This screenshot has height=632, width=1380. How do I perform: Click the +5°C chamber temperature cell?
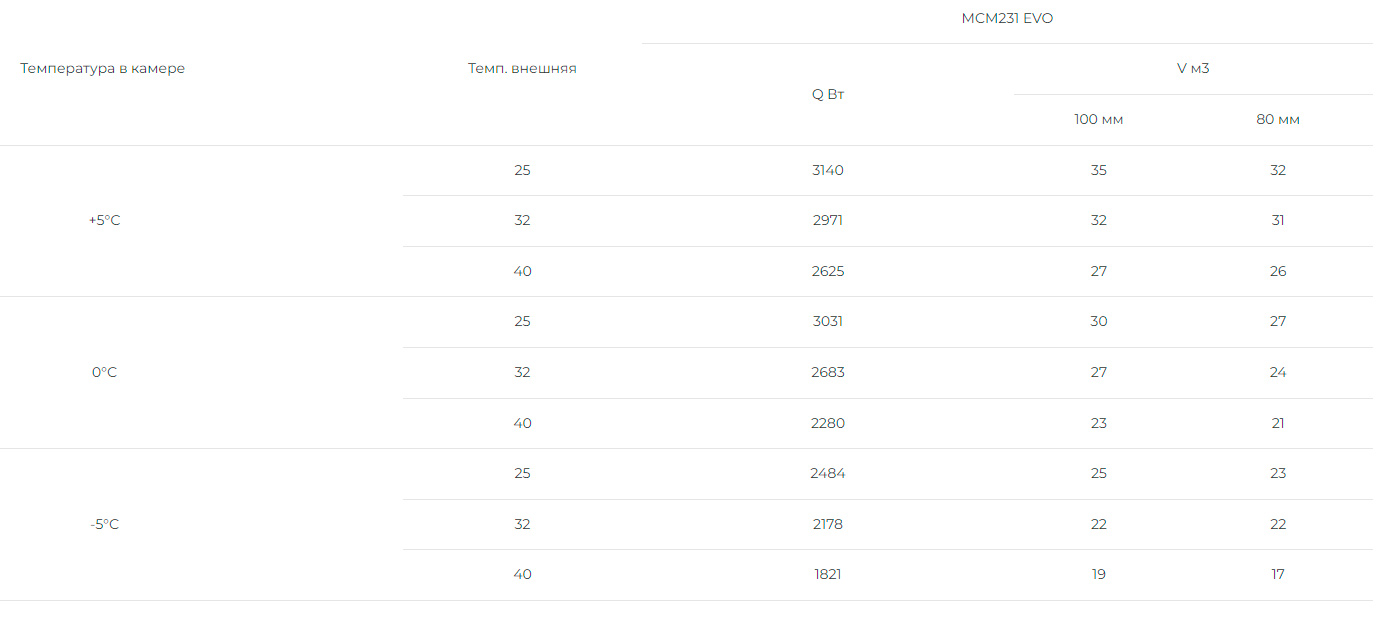coord(104,221)
